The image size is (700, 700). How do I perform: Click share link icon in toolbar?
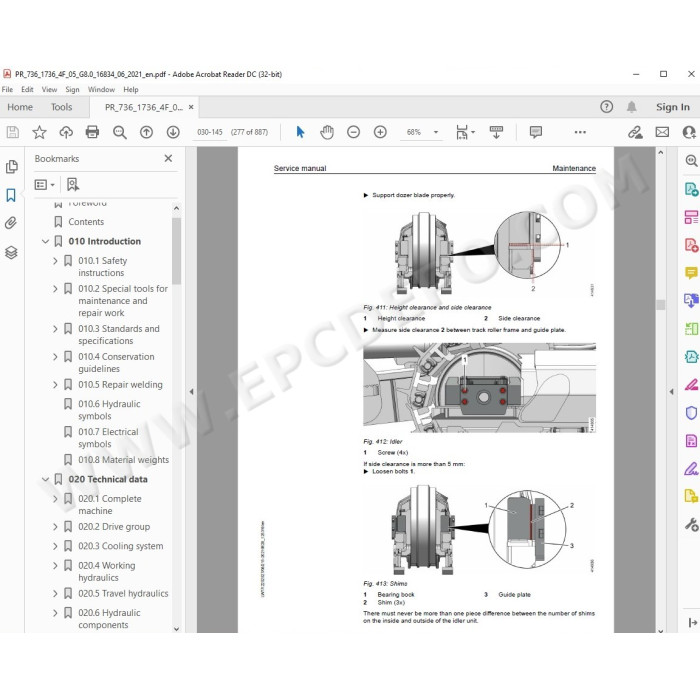[635, 132]
